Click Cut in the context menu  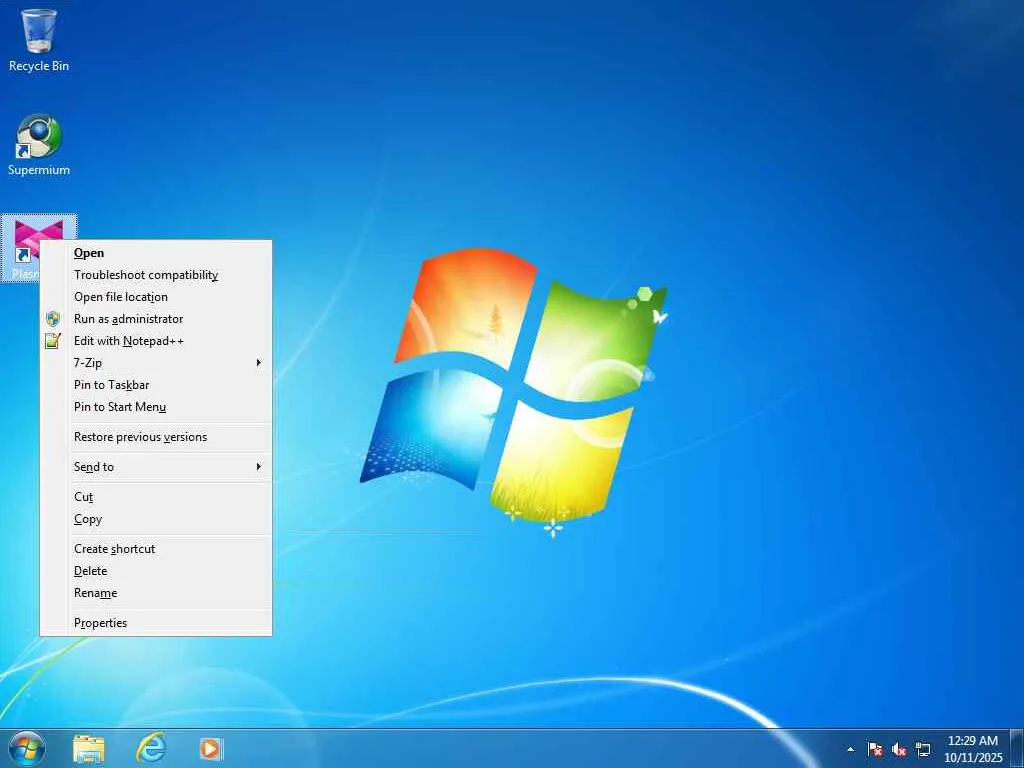(x=155, y=497)
